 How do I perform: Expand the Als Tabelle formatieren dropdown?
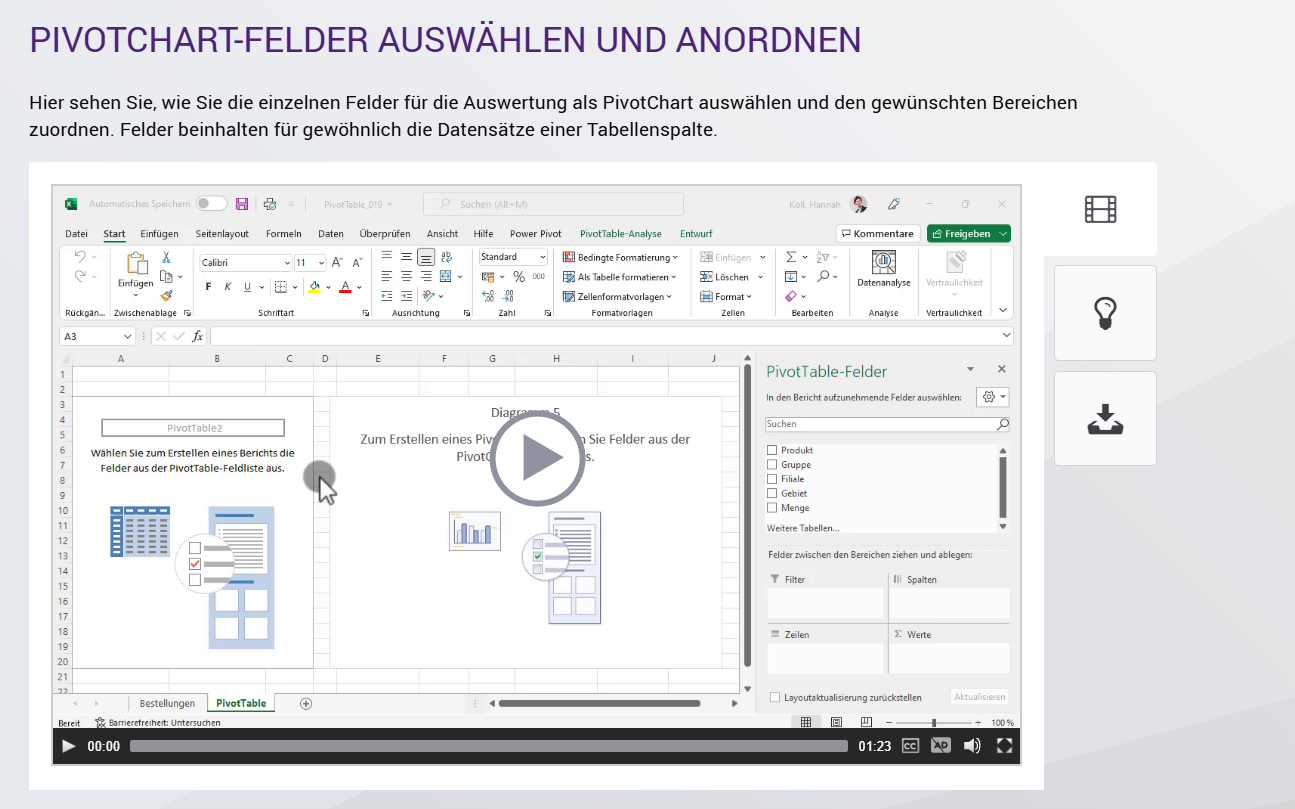[x=620, y=277]
